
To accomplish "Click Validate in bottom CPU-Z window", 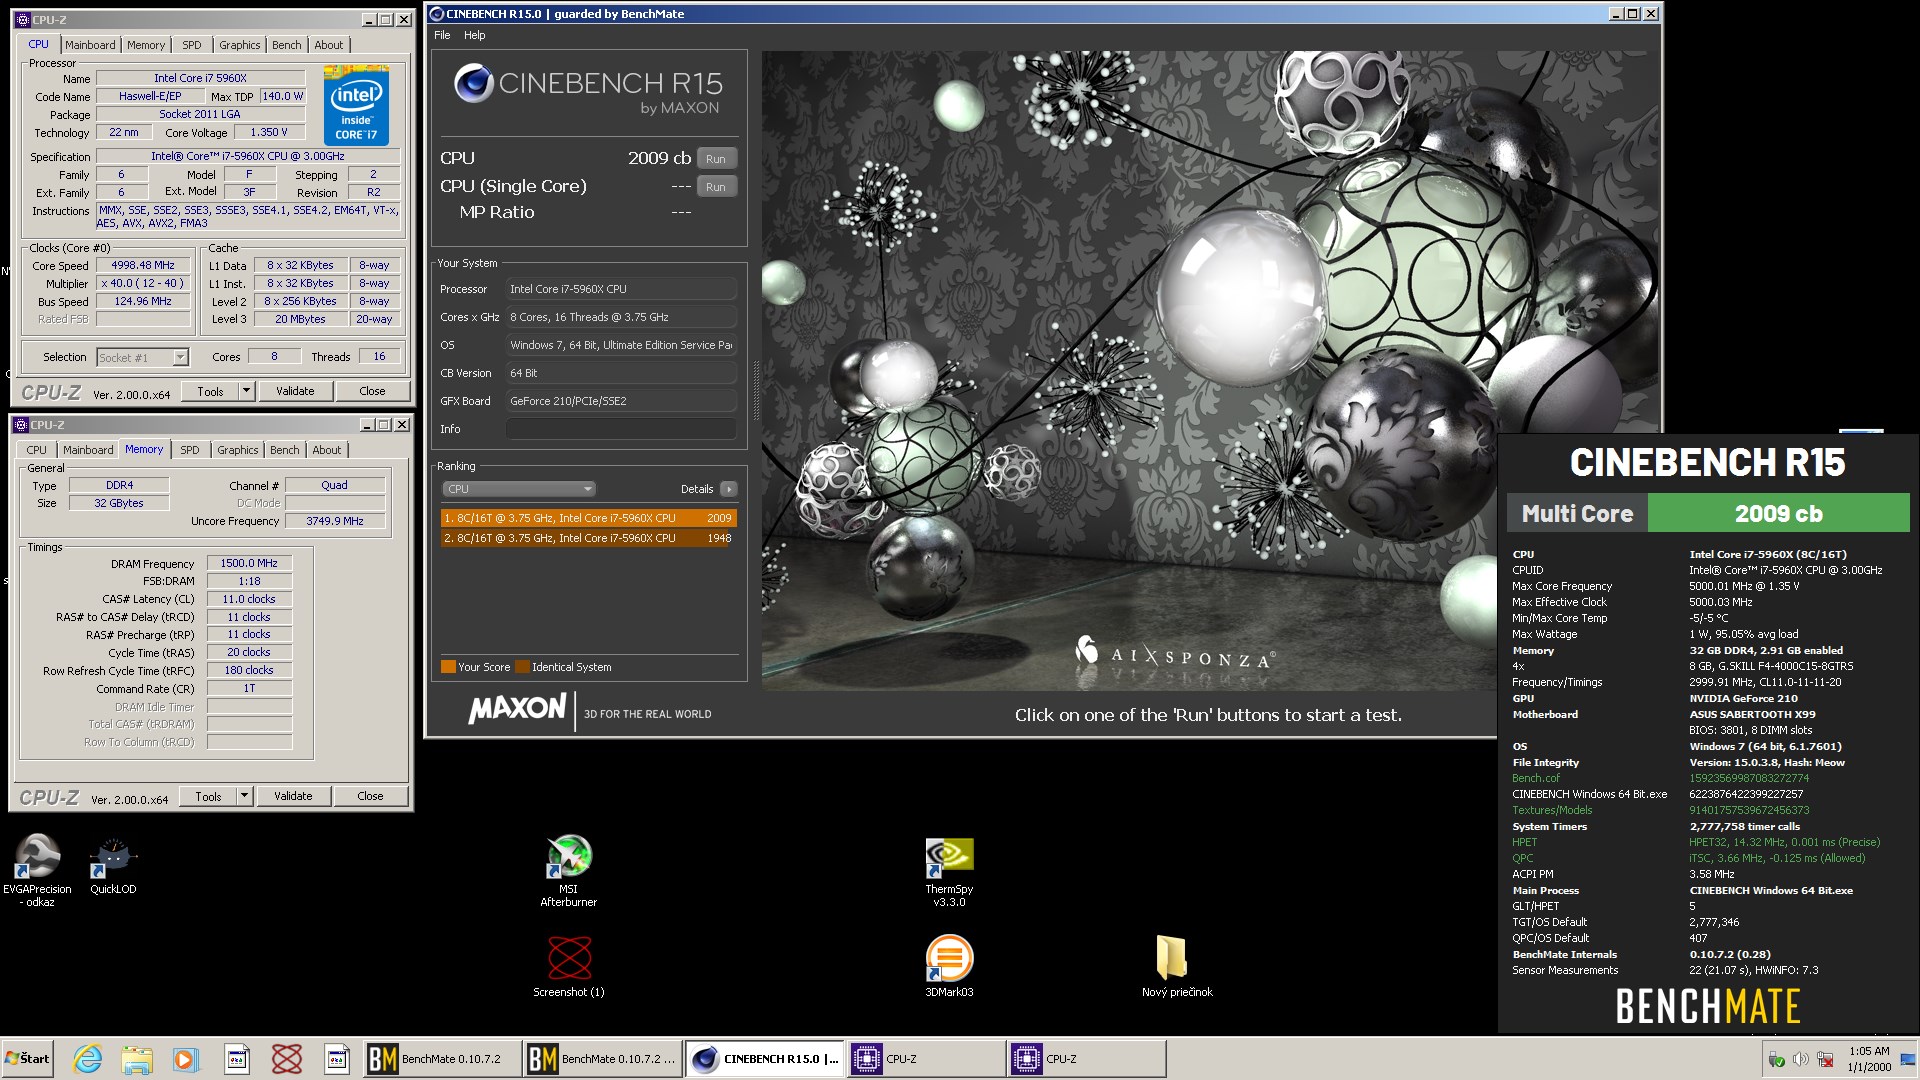I will click(x=293, y=796).
